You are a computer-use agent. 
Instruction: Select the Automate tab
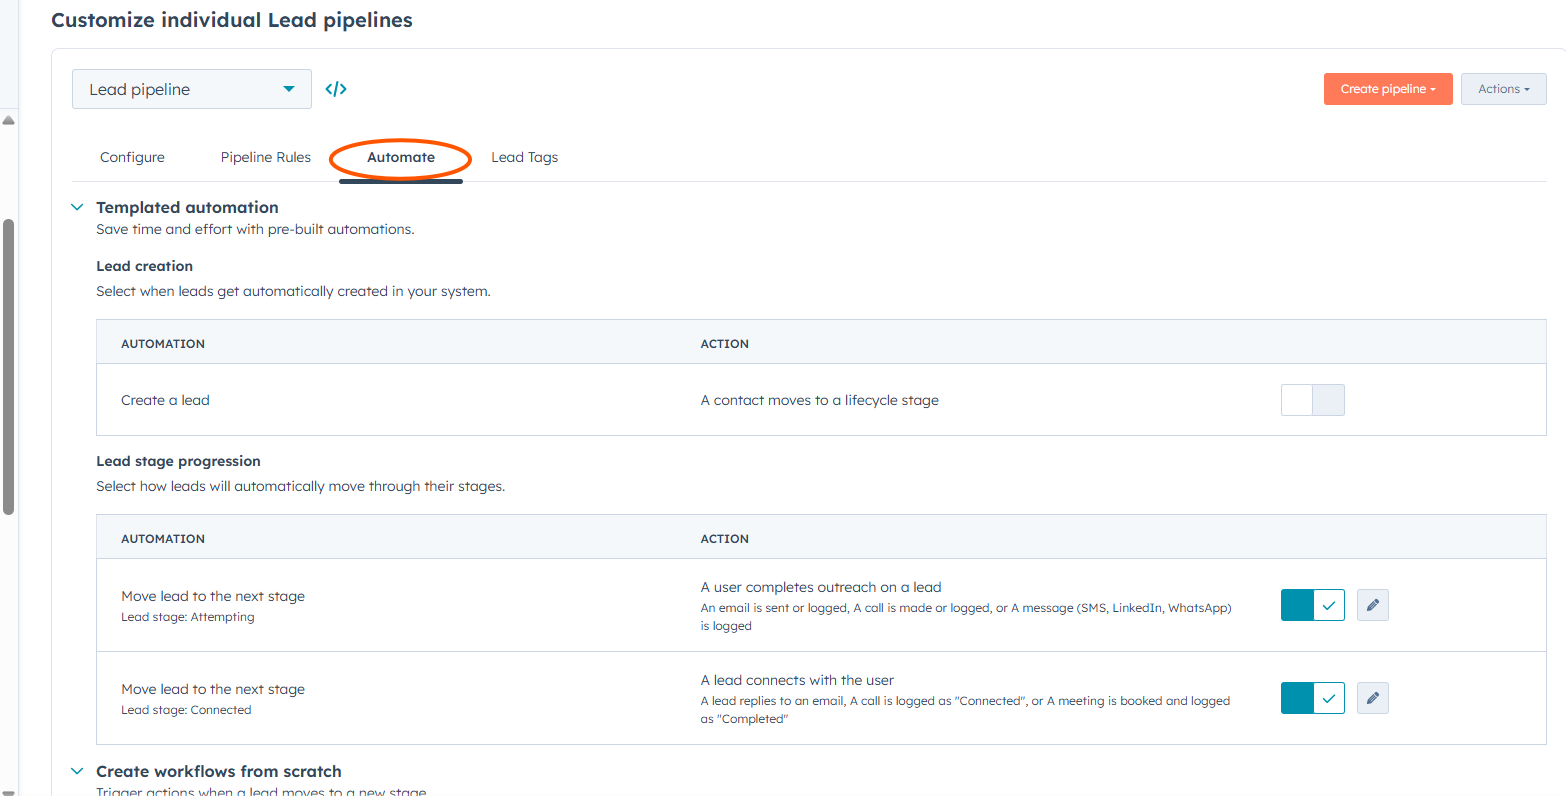[401, 157]
